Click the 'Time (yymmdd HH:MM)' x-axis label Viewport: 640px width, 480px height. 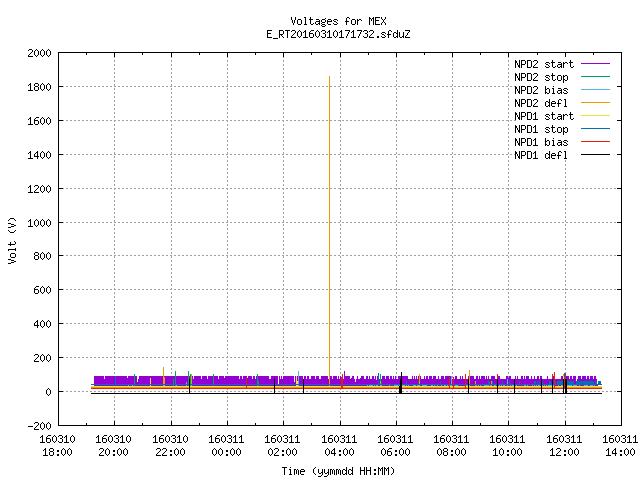[x=338, y=471]
